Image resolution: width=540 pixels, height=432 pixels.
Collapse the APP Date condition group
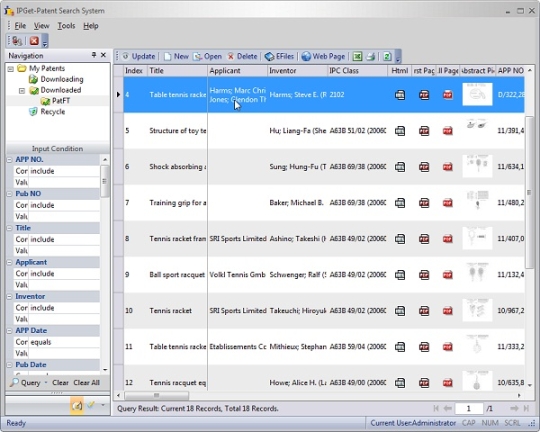coord(10,331)
